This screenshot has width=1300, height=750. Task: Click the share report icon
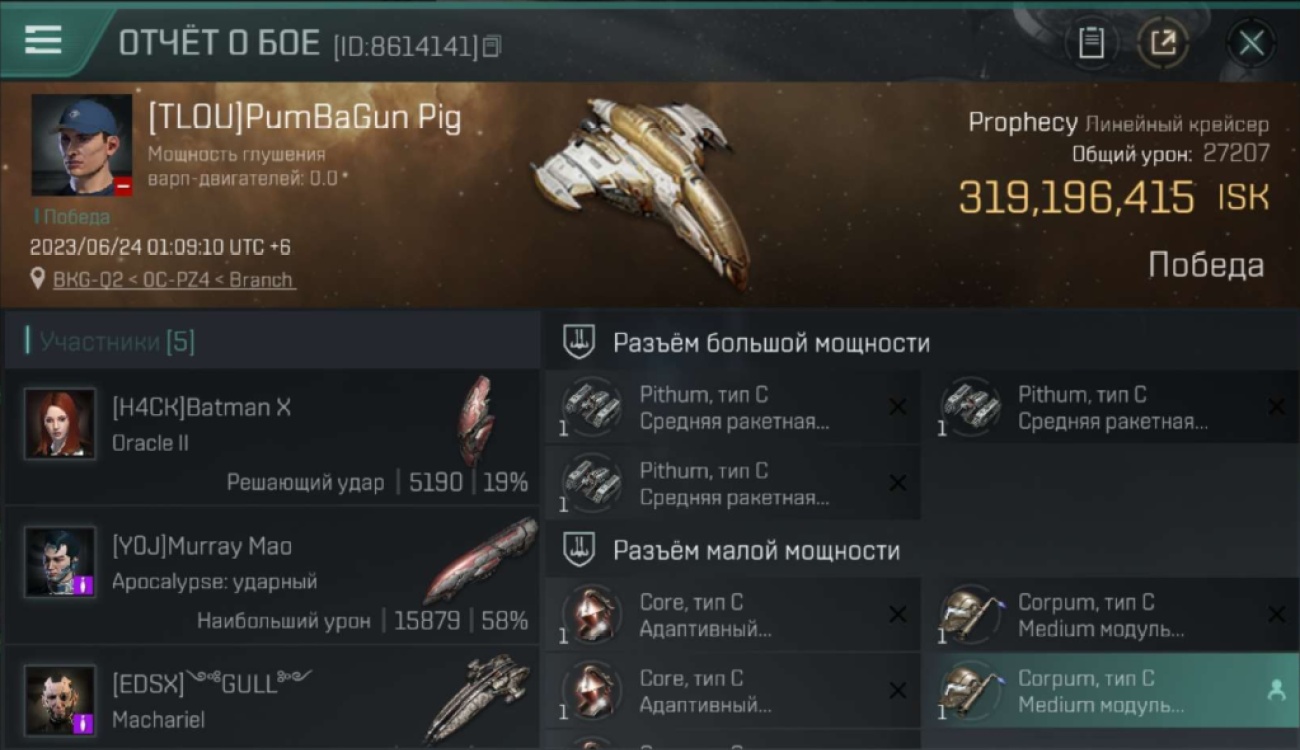click(x=1163, y=43)
